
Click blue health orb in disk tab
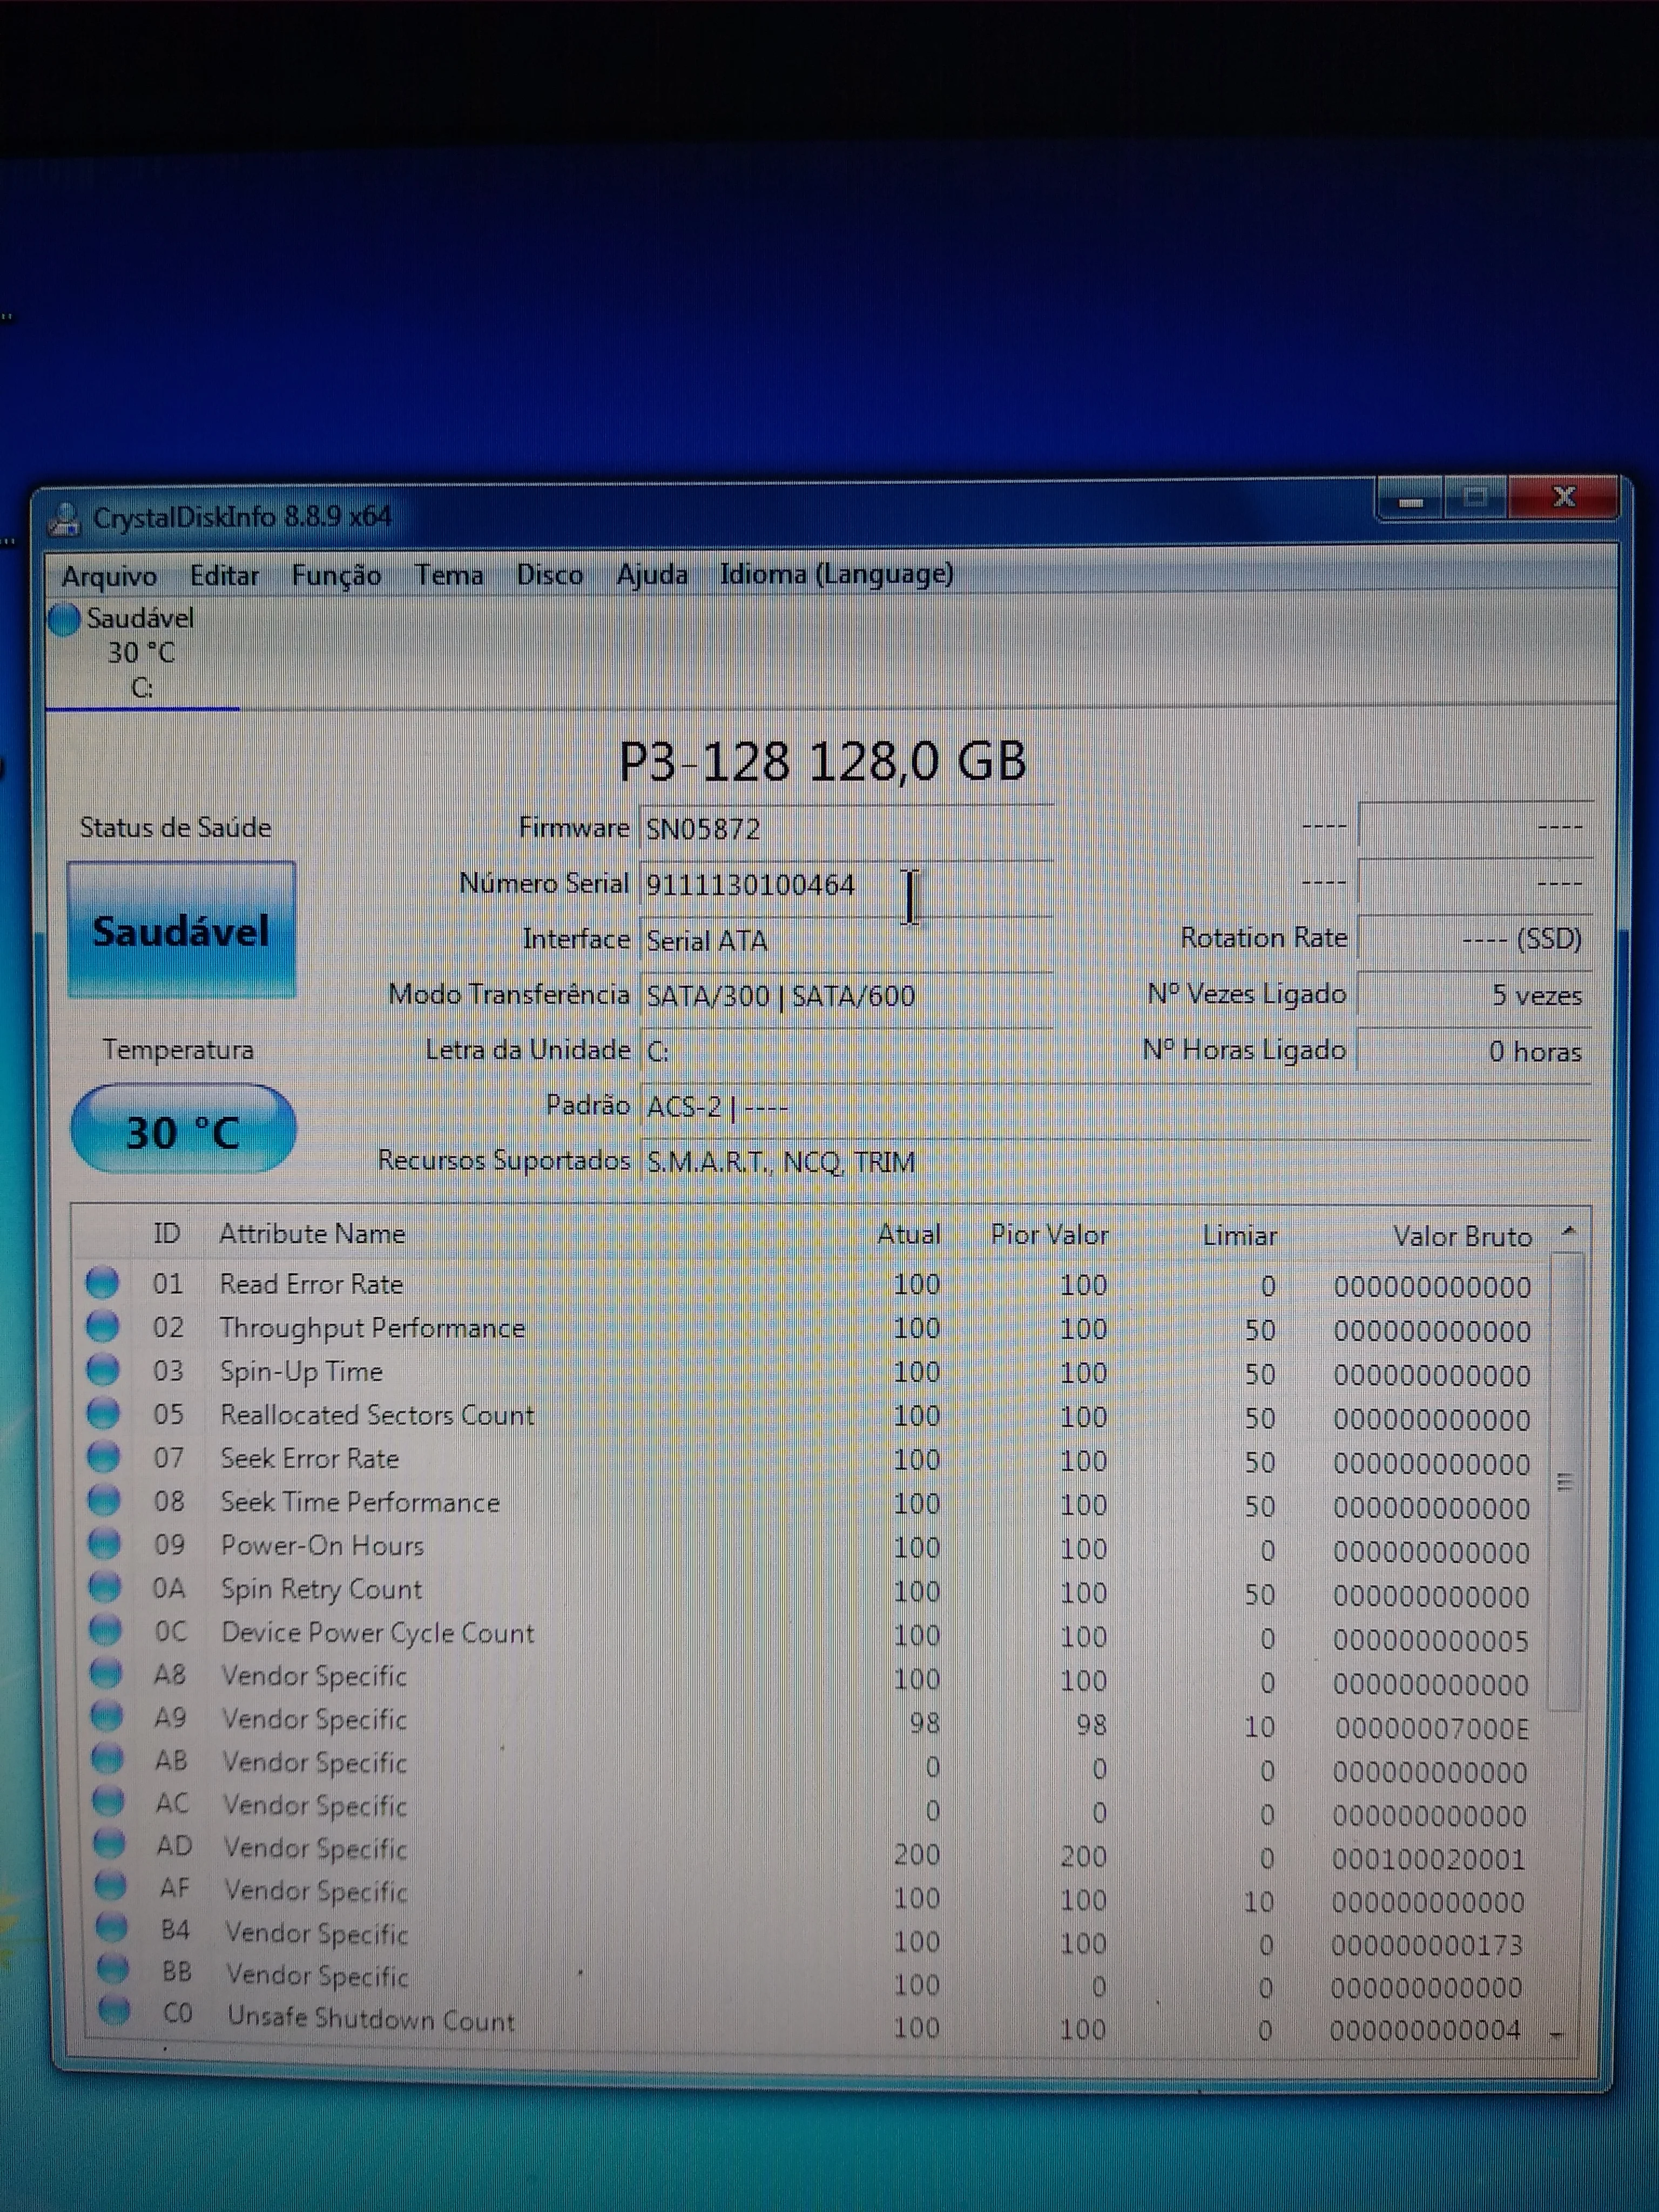click(64, 619)
